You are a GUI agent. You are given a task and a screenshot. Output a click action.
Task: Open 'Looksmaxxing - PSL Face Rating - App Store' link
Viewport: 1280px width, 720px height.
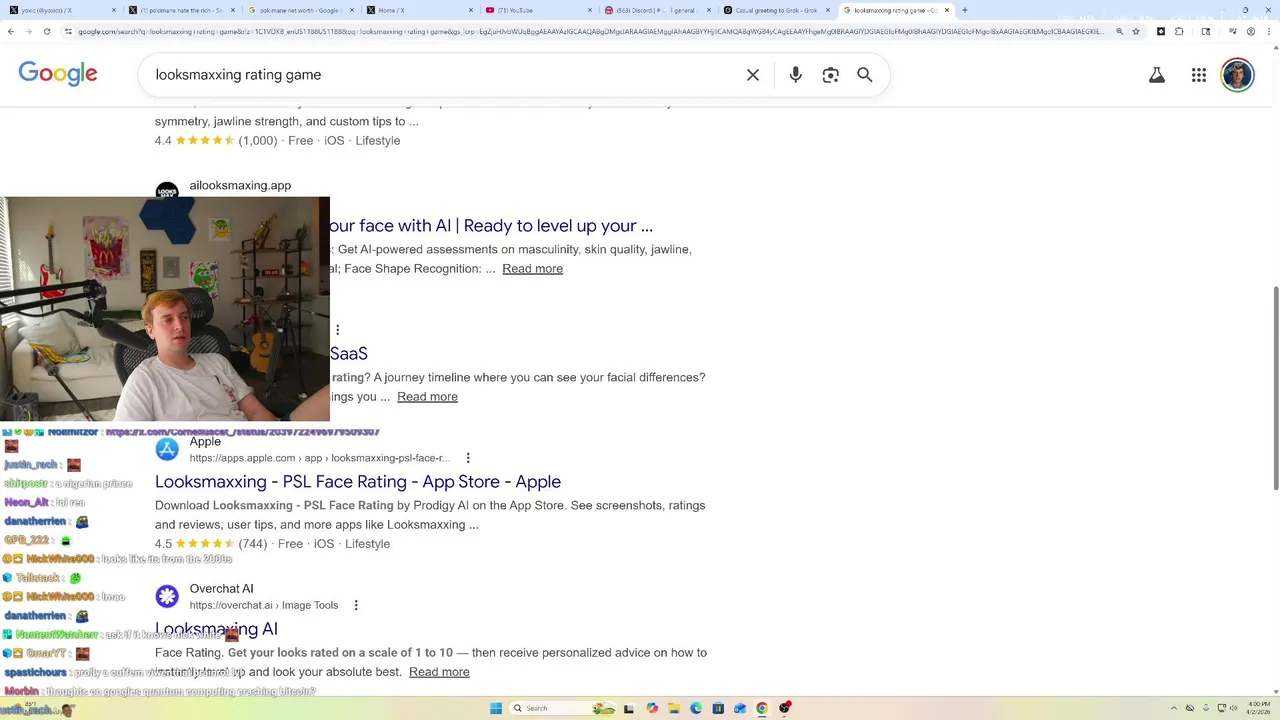pyautogui.click(x=358, y=481)
